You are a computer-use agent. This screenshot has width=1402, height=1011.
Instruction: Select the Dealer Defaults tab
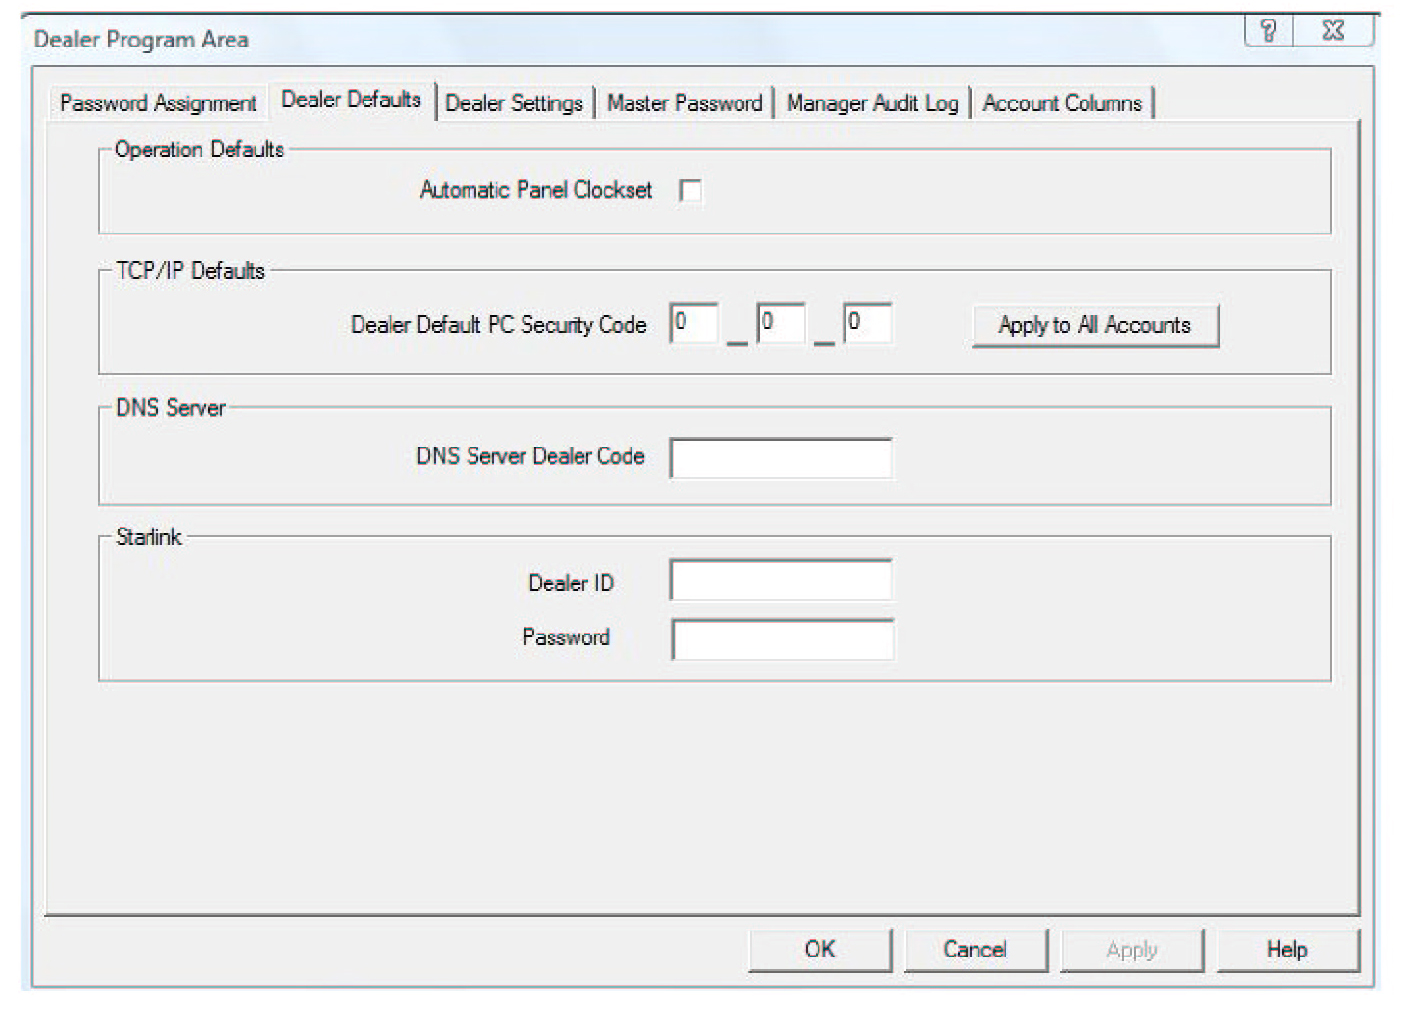coord(351,100)
